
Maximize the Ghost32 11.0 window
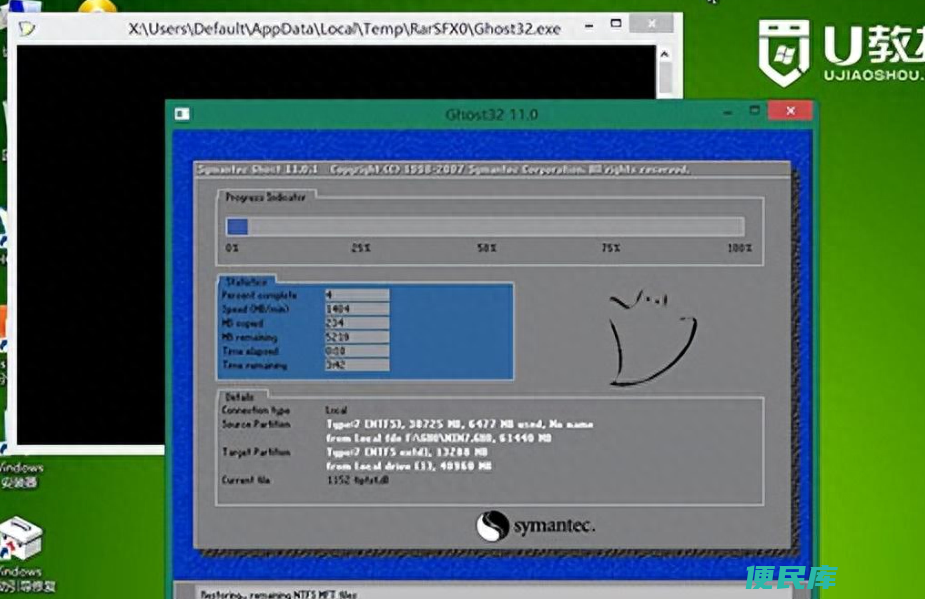755,110
